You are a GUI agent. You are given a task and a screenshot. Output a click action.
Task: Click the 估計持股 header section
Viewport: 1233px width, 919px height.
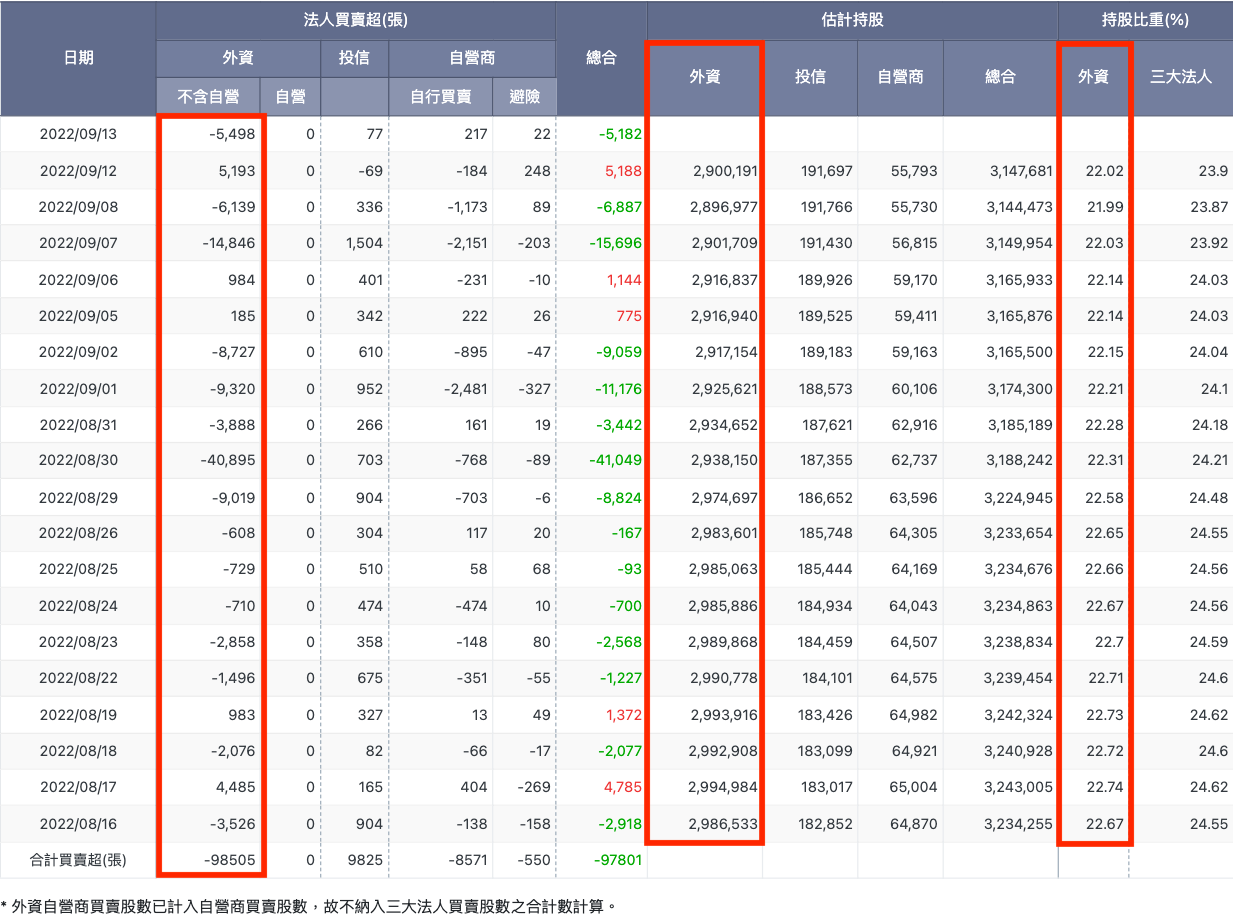pos(851,18)
